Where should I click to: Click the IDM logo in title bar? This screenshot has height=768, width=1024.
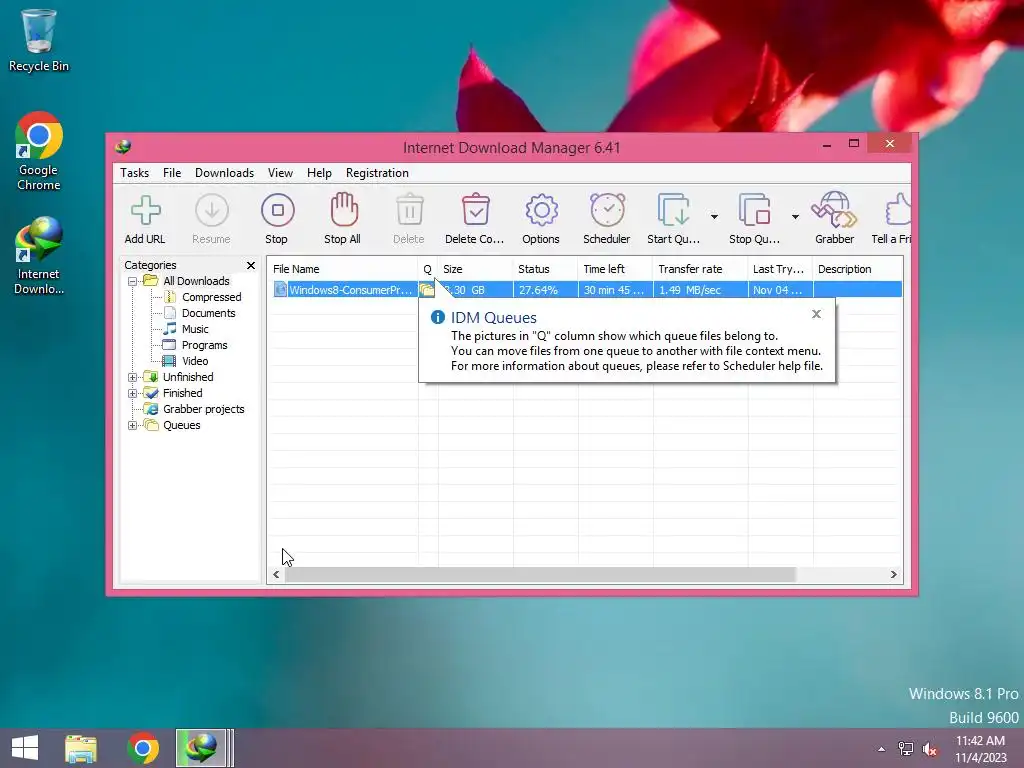123,147
